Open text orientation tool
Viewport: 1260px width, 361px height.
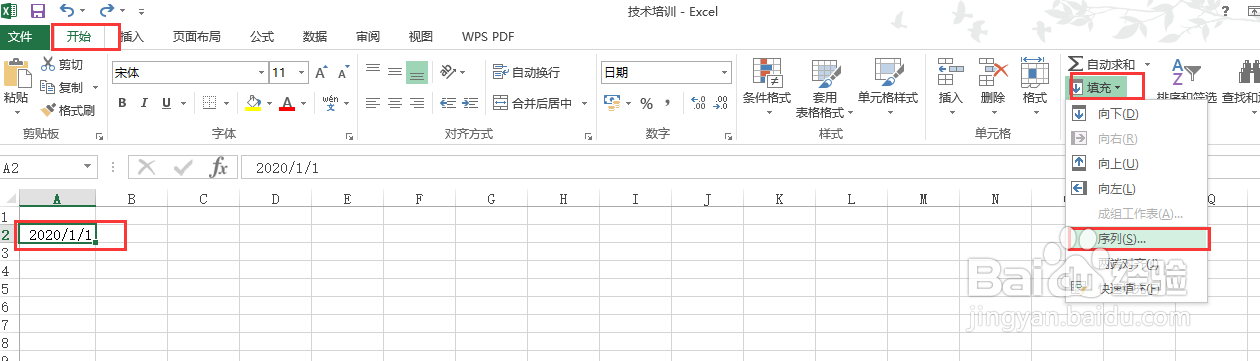[447, 71]
